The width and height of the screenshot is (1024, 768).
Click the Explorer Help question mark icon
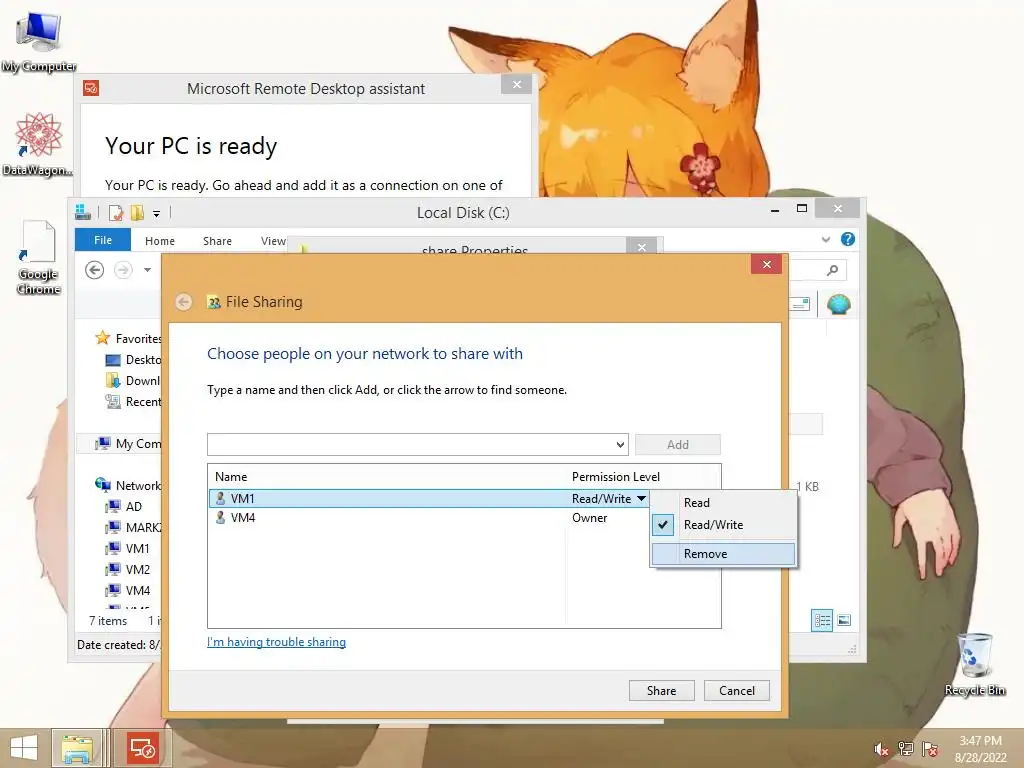pos(848,239)
